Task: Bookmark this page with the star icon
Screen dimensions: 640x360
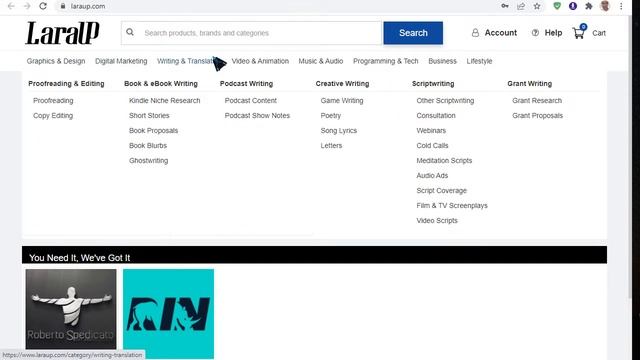Action: point(537,6)
